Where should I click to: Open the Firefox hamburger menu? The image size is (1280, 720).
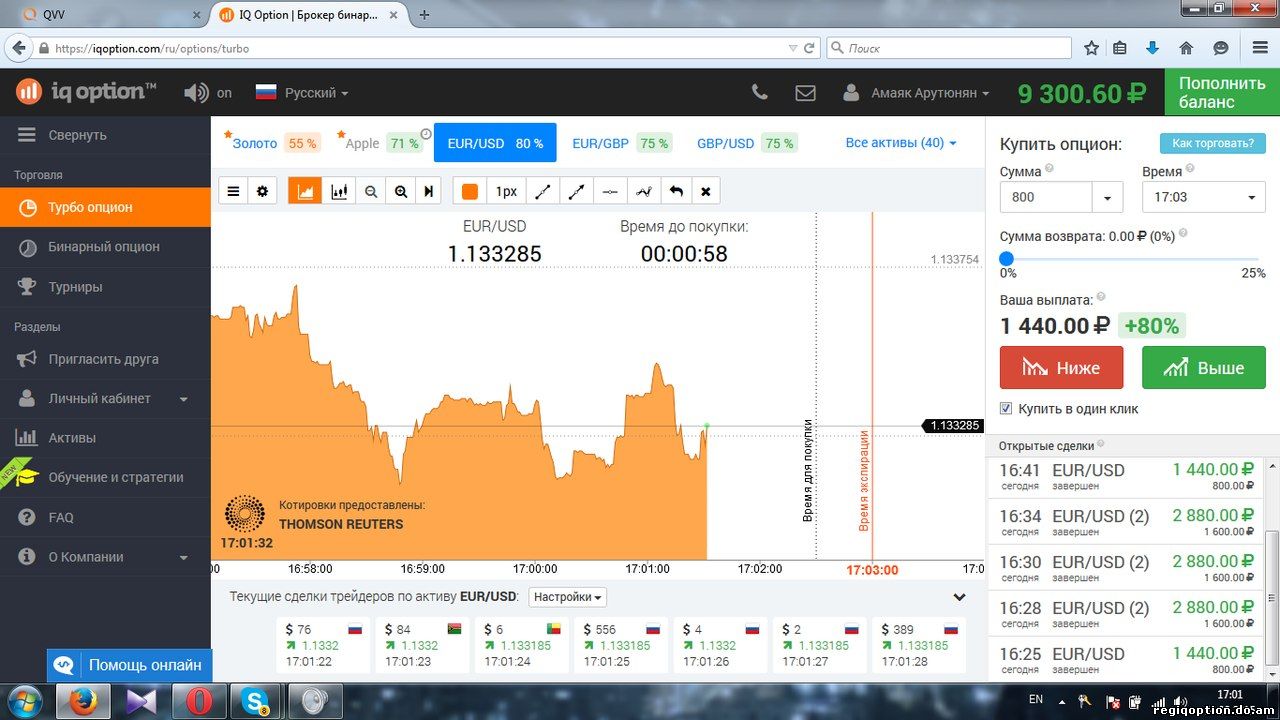[1258, 48]
